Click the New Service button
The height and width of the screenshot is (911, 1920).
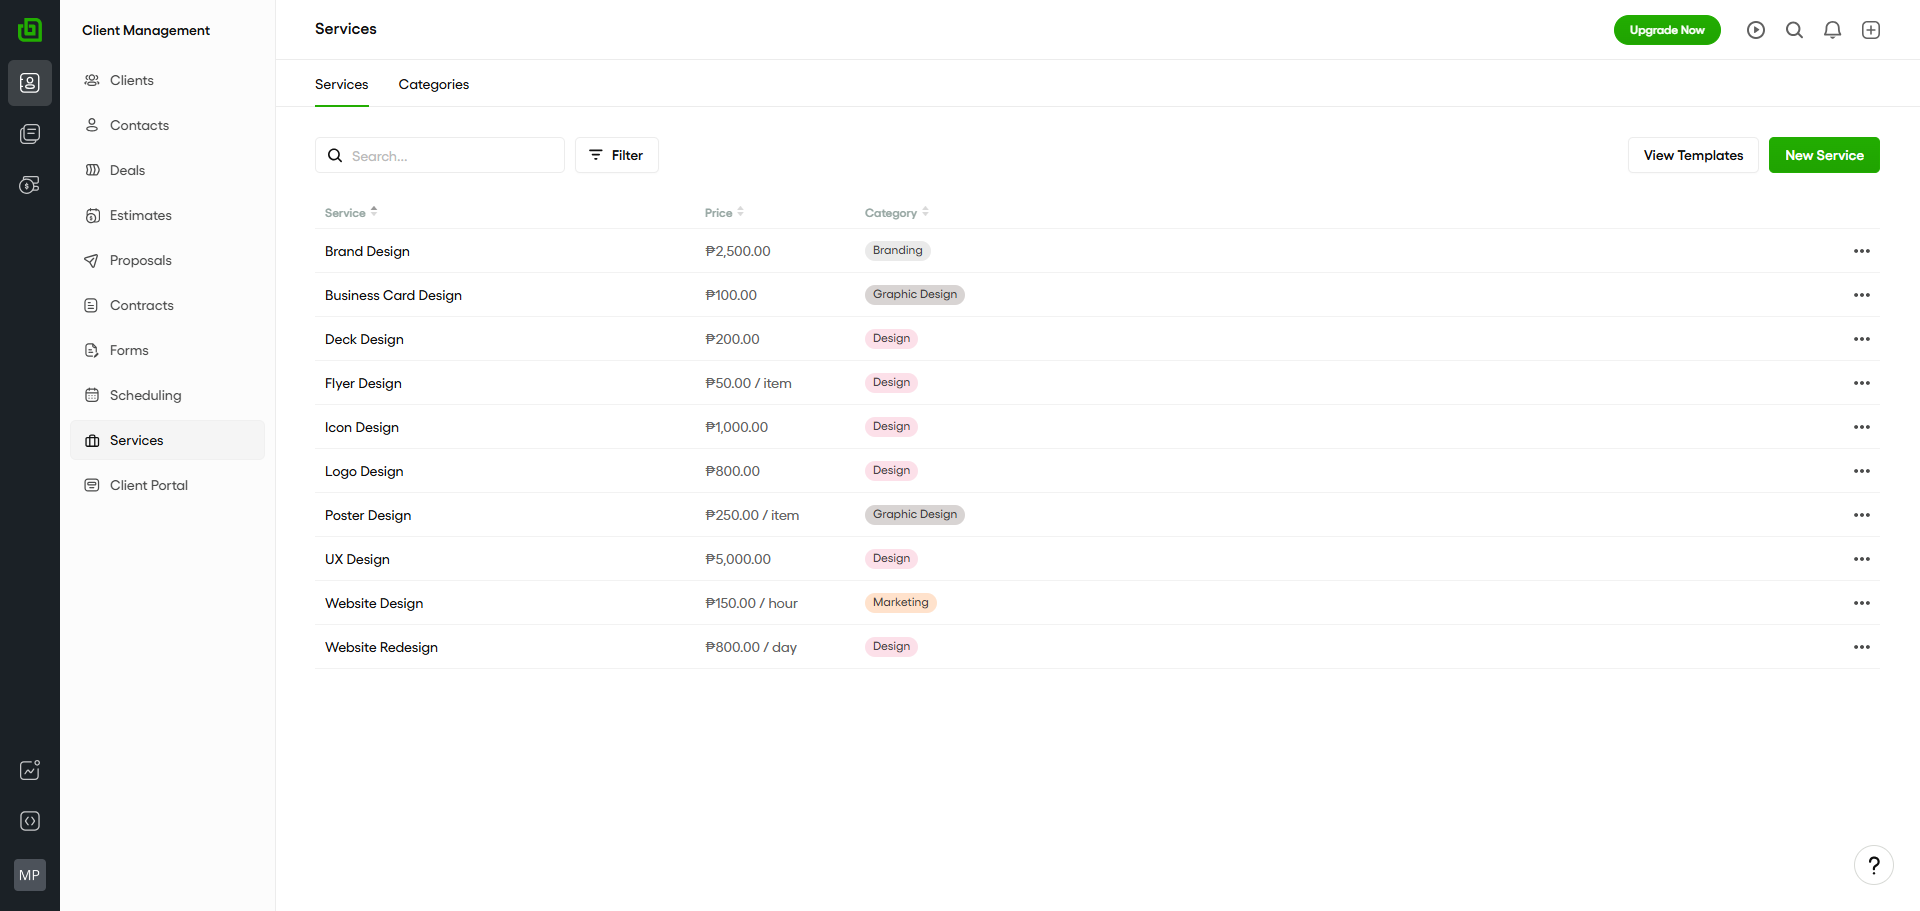pos(1823,155)
